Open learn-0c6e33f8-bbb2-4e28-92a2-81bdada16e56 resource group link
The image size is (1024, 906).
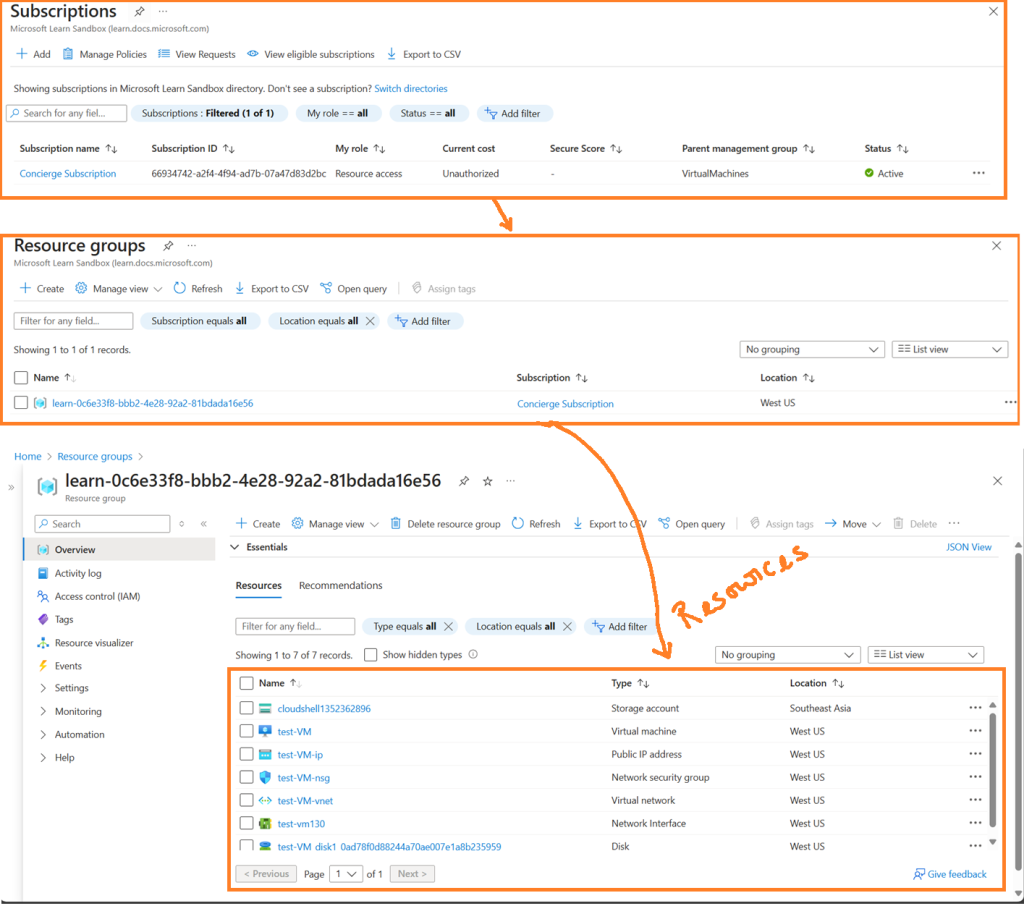[x=153, y=404]
